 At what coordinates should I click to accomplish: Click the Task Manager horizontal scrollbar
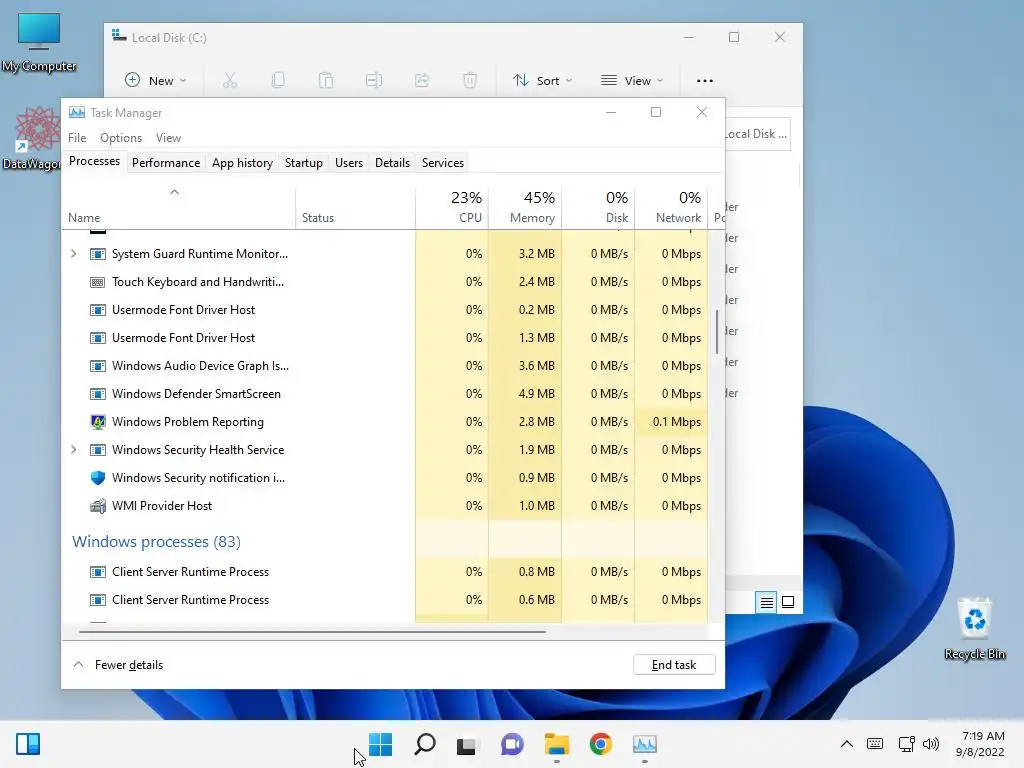312,632
